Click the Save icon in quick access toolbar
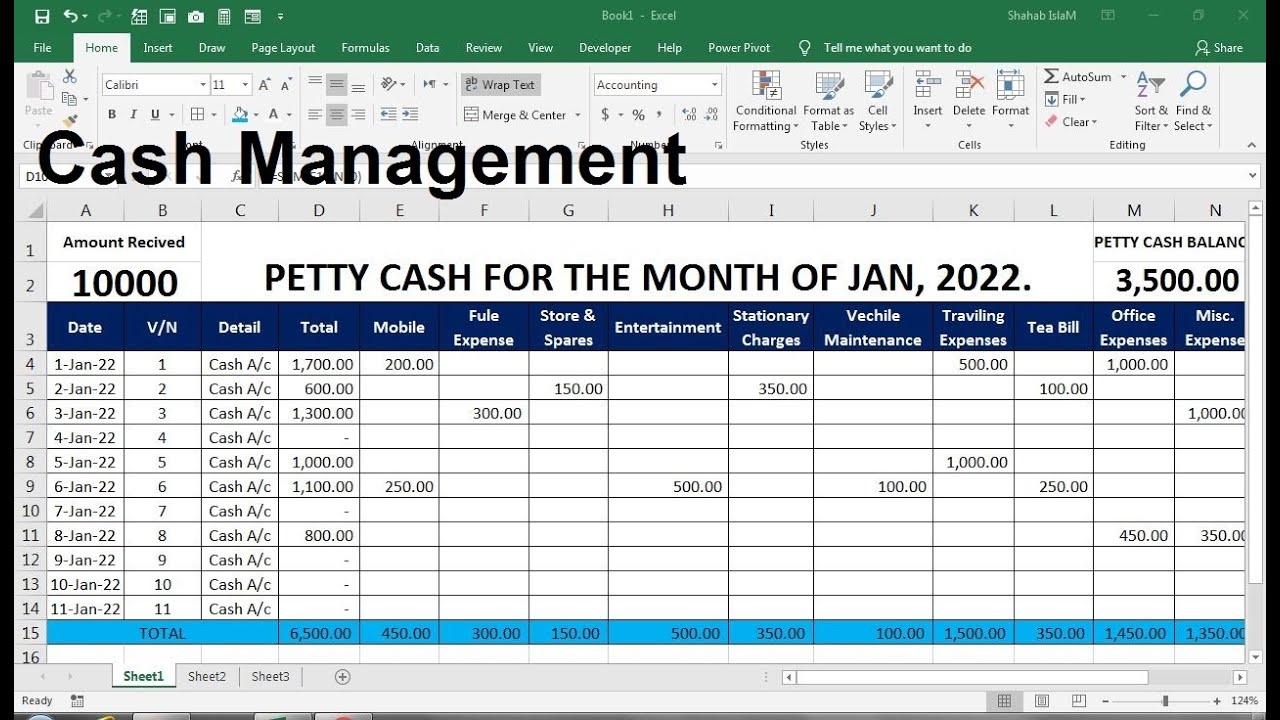This screenshot has width=1280, height=720. (x=42, y=16)
